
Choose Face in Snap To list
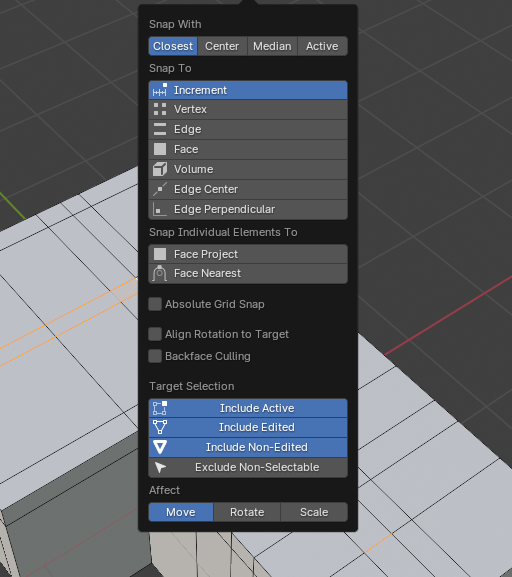[248, 149]
